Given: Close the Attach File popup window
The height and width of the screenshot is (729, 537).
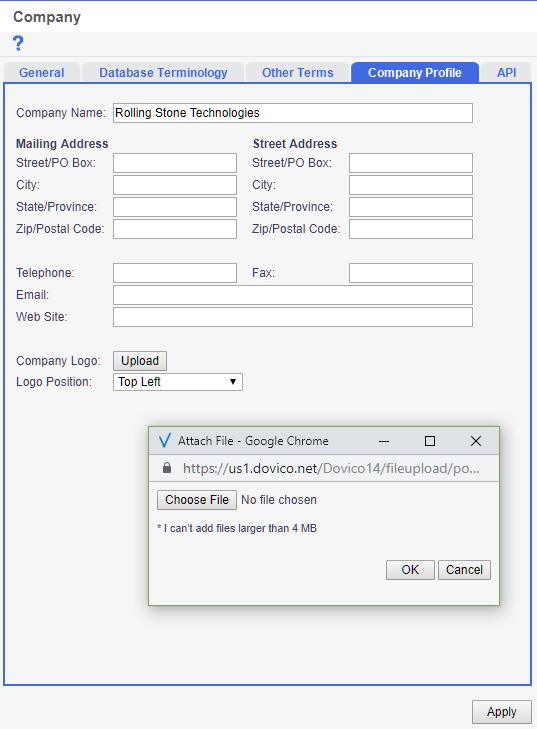Looking at the screenshot, I should 476,441.
